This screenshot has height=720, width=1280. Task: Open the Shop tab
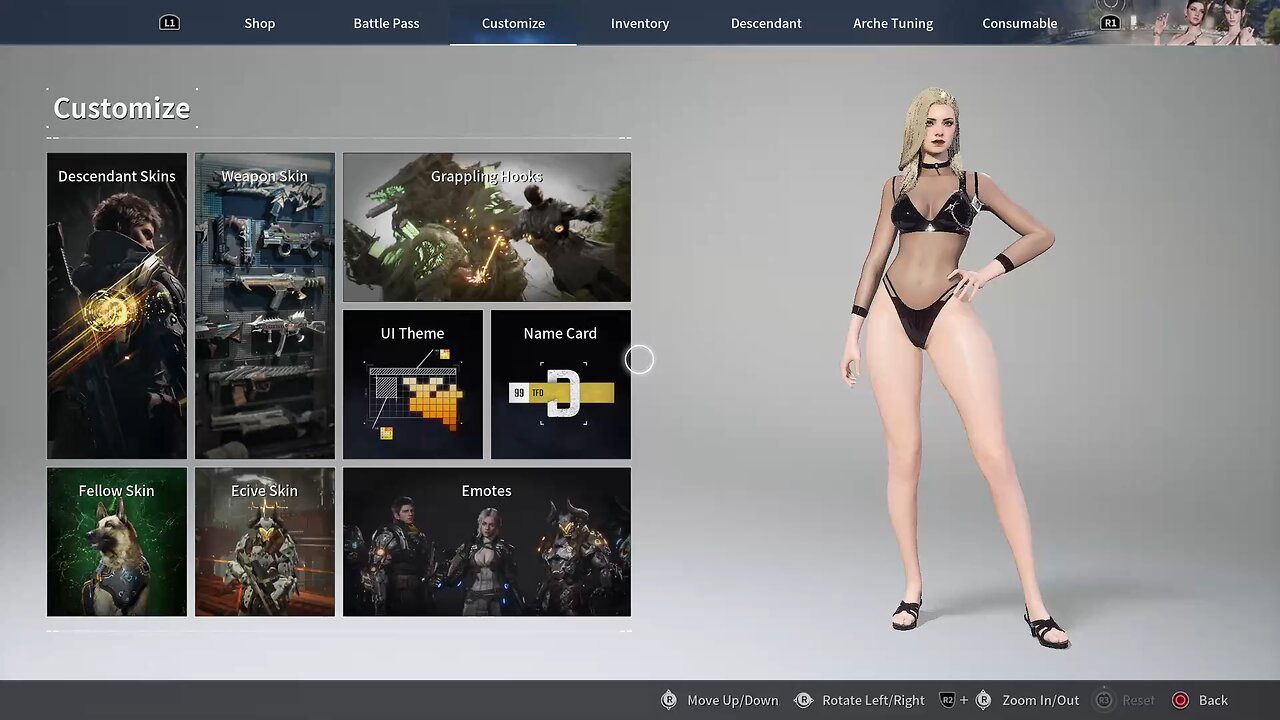tap(259, 23)
